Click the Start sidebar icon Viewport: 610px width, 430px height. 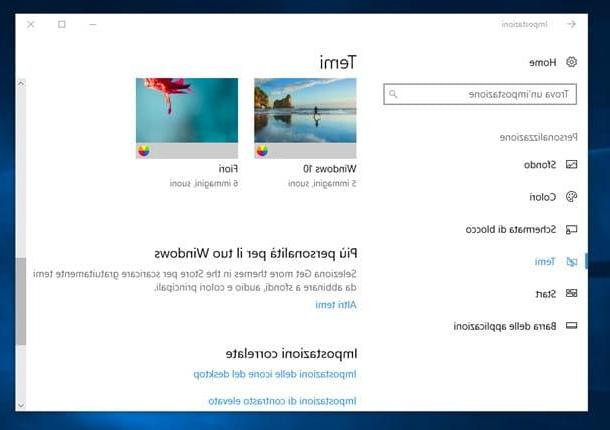tap(571, 293)
